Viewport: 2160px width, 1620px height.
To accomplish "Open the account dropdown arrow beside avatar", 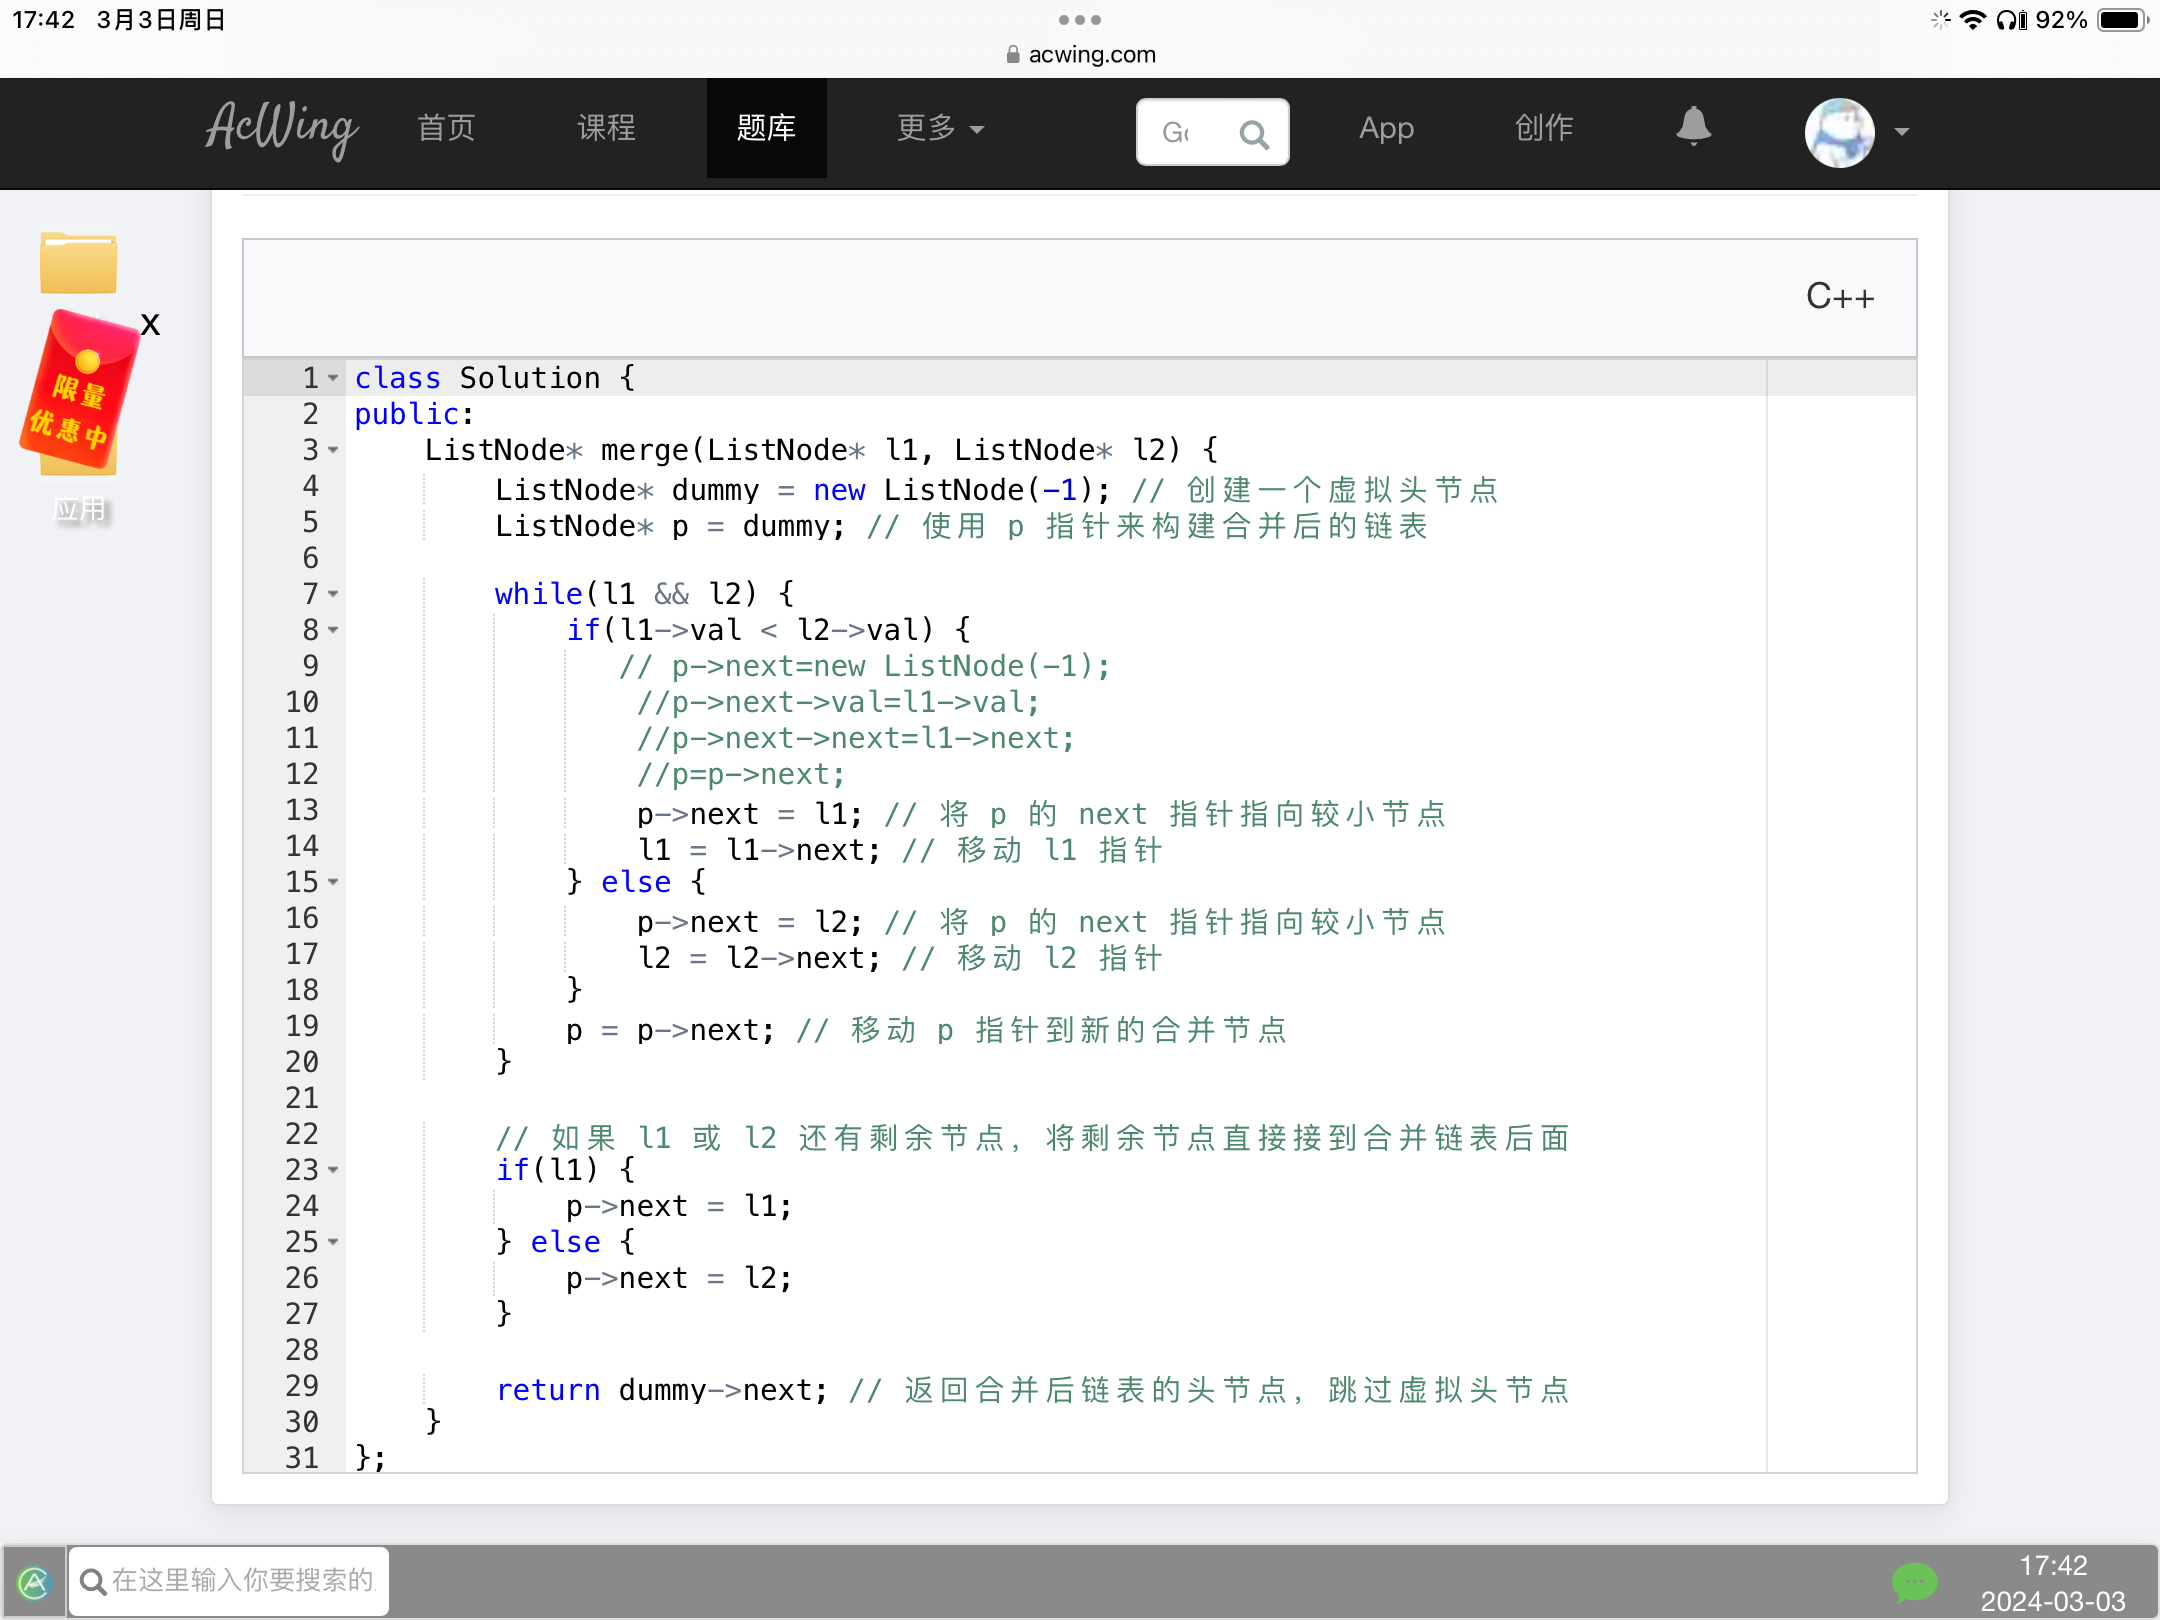I will pos(1902,132).
